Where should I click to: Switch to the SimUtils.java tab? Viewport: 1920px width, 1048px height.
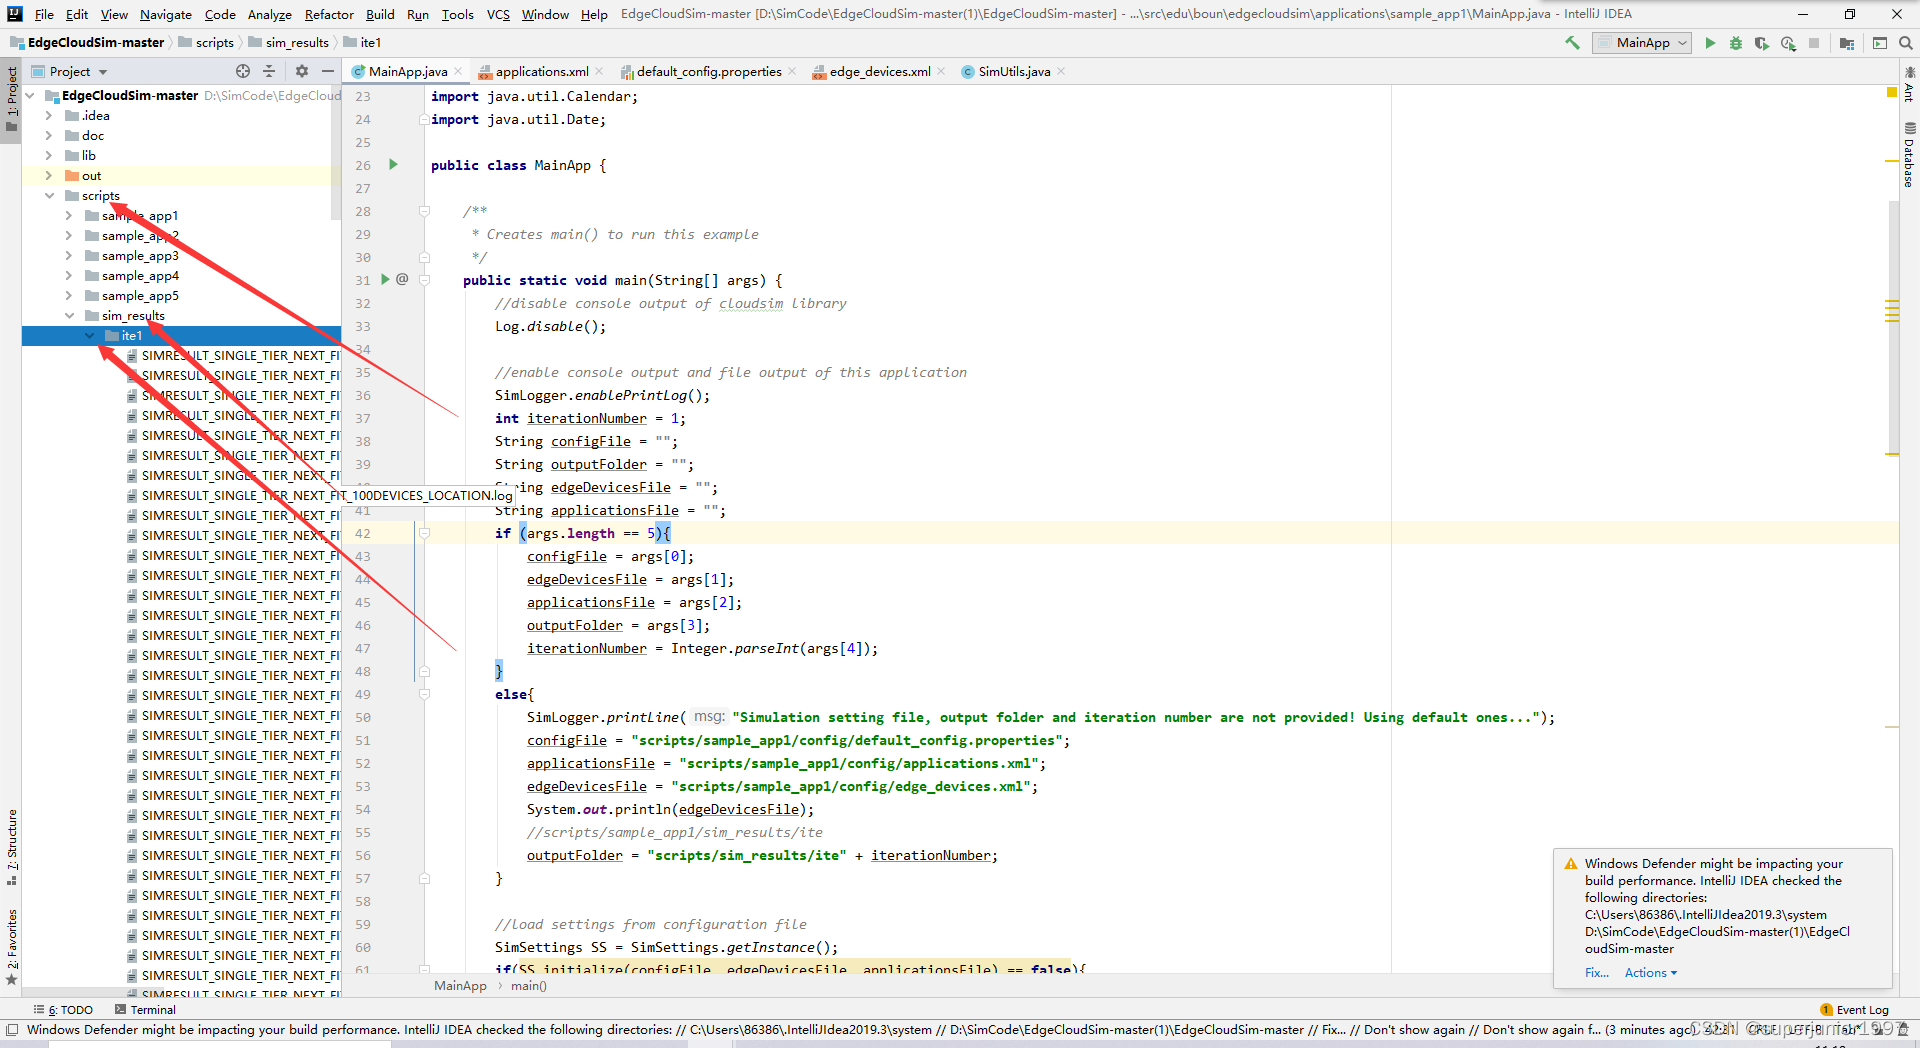pyautogui.click(x=1013, y=71)
